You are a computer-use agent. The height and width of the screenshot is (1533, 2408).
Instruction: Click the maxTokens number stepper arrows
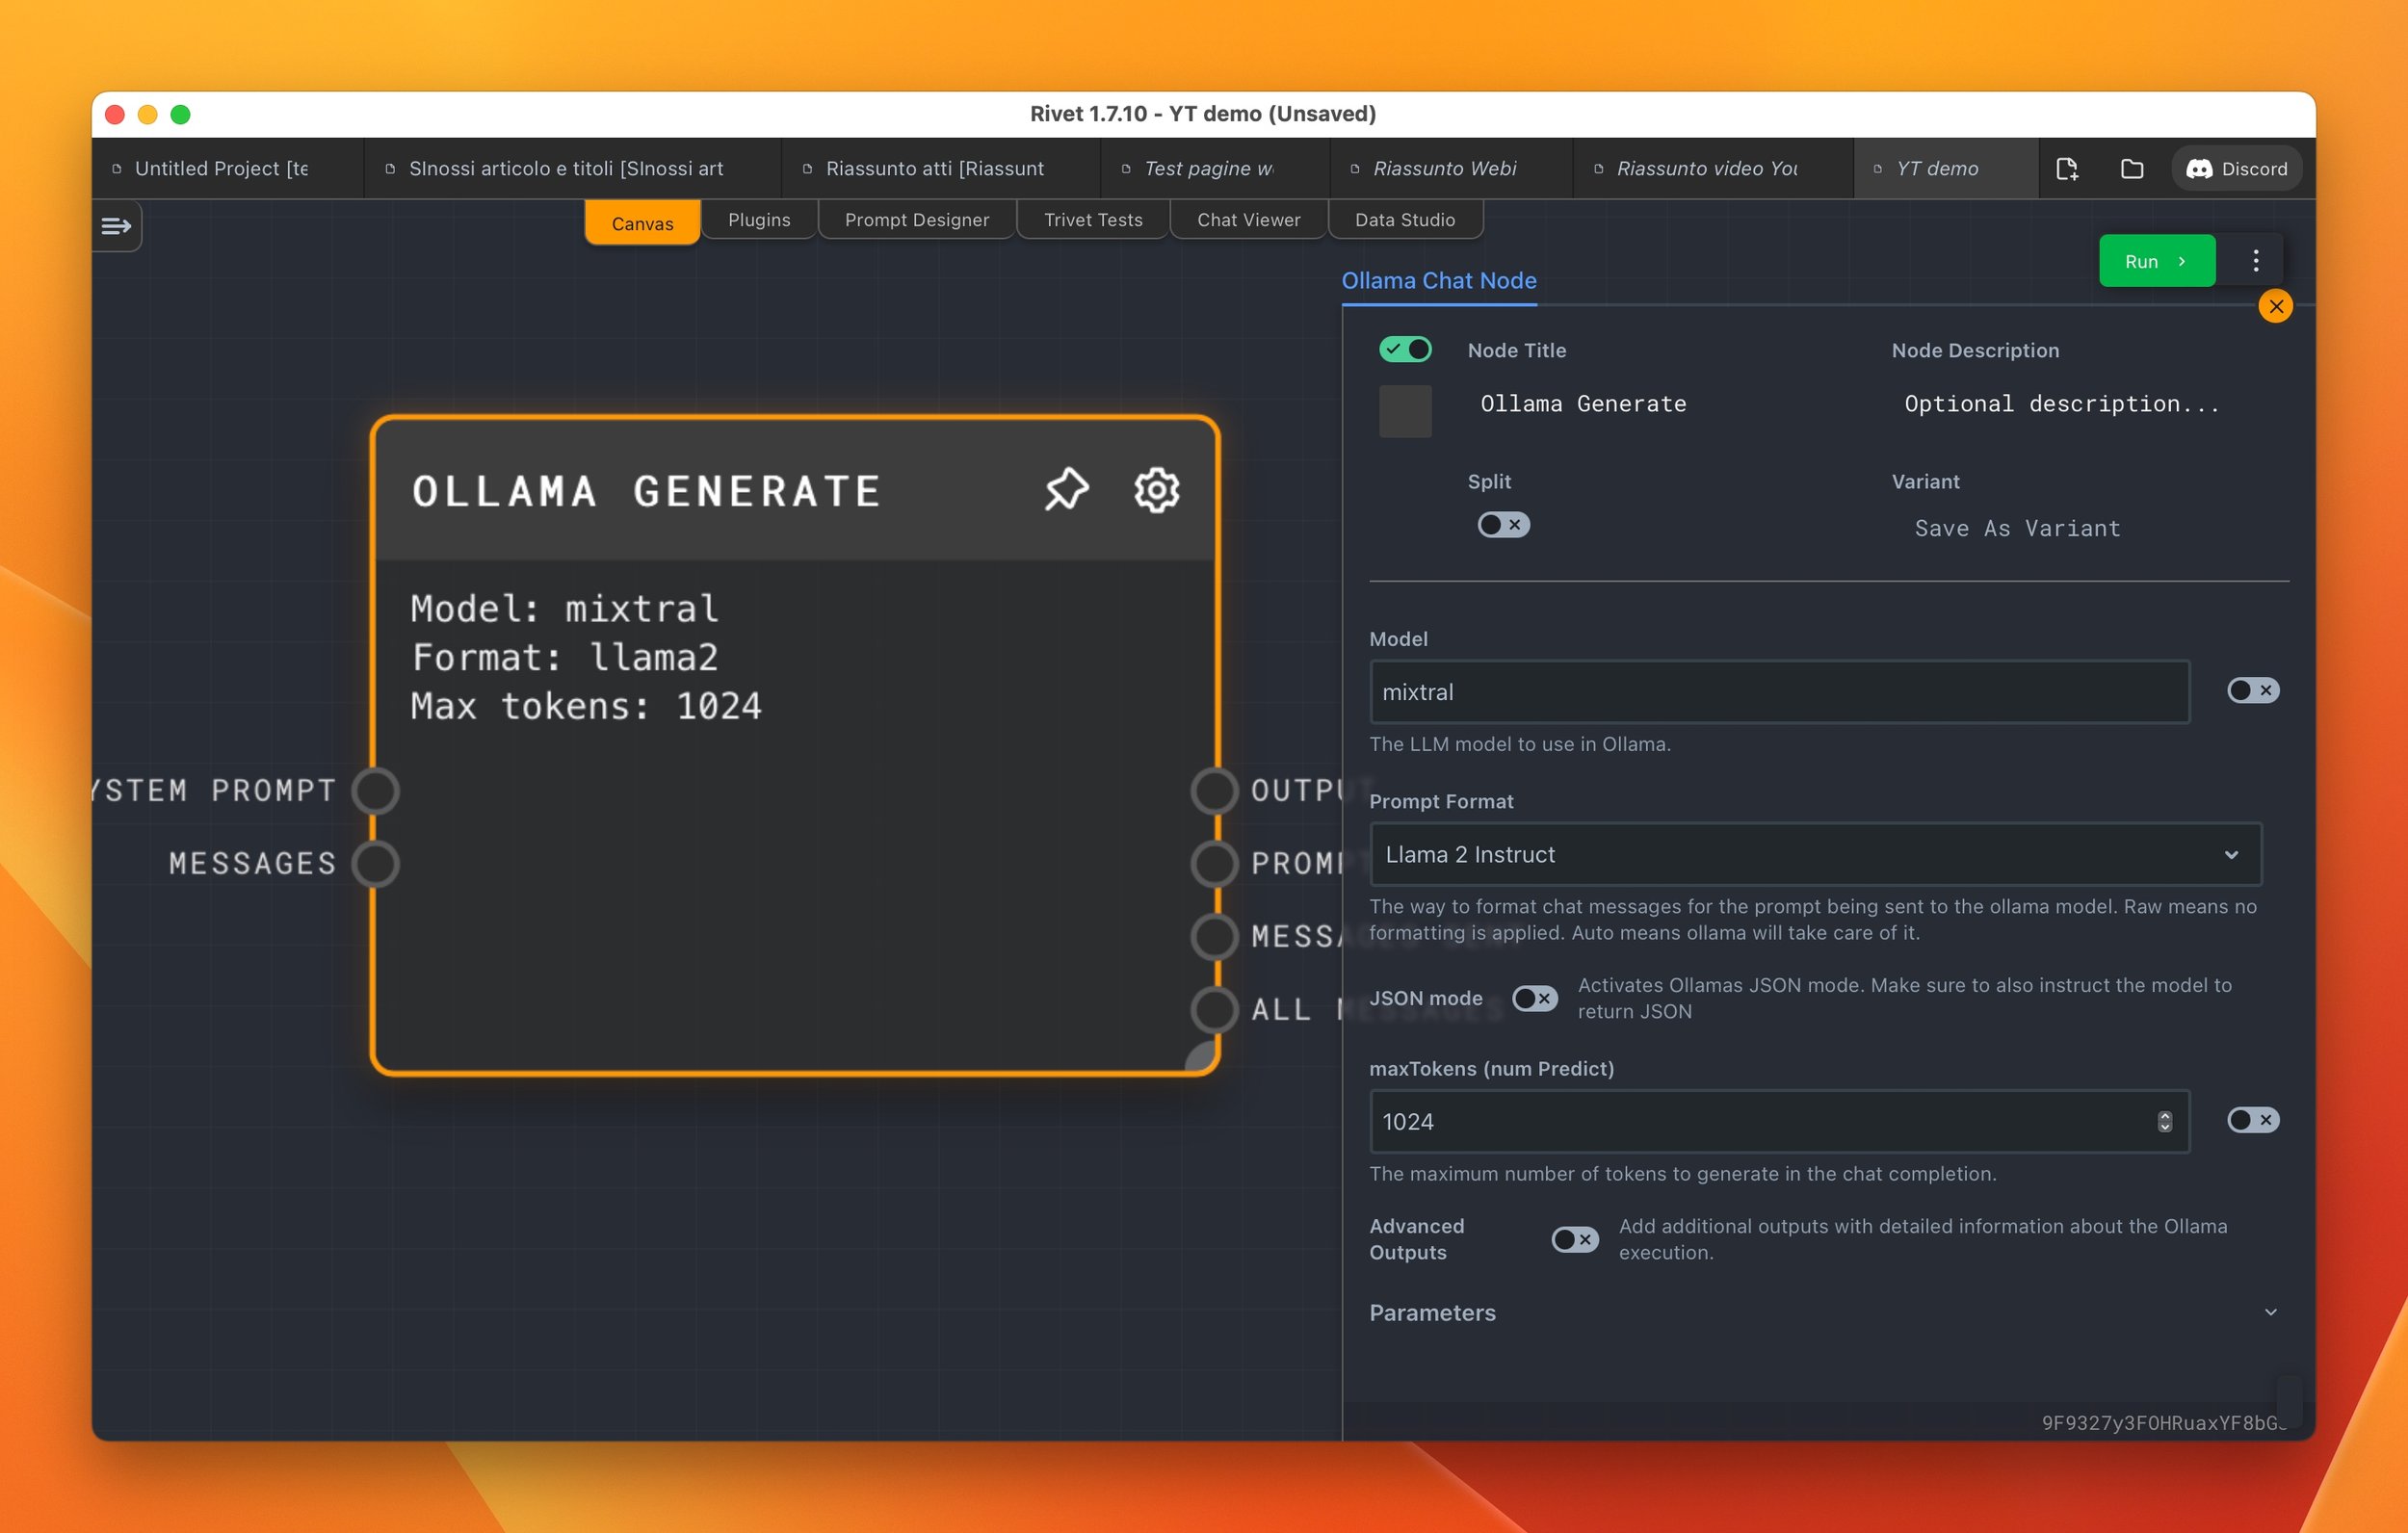(x=2165, y=1121)
